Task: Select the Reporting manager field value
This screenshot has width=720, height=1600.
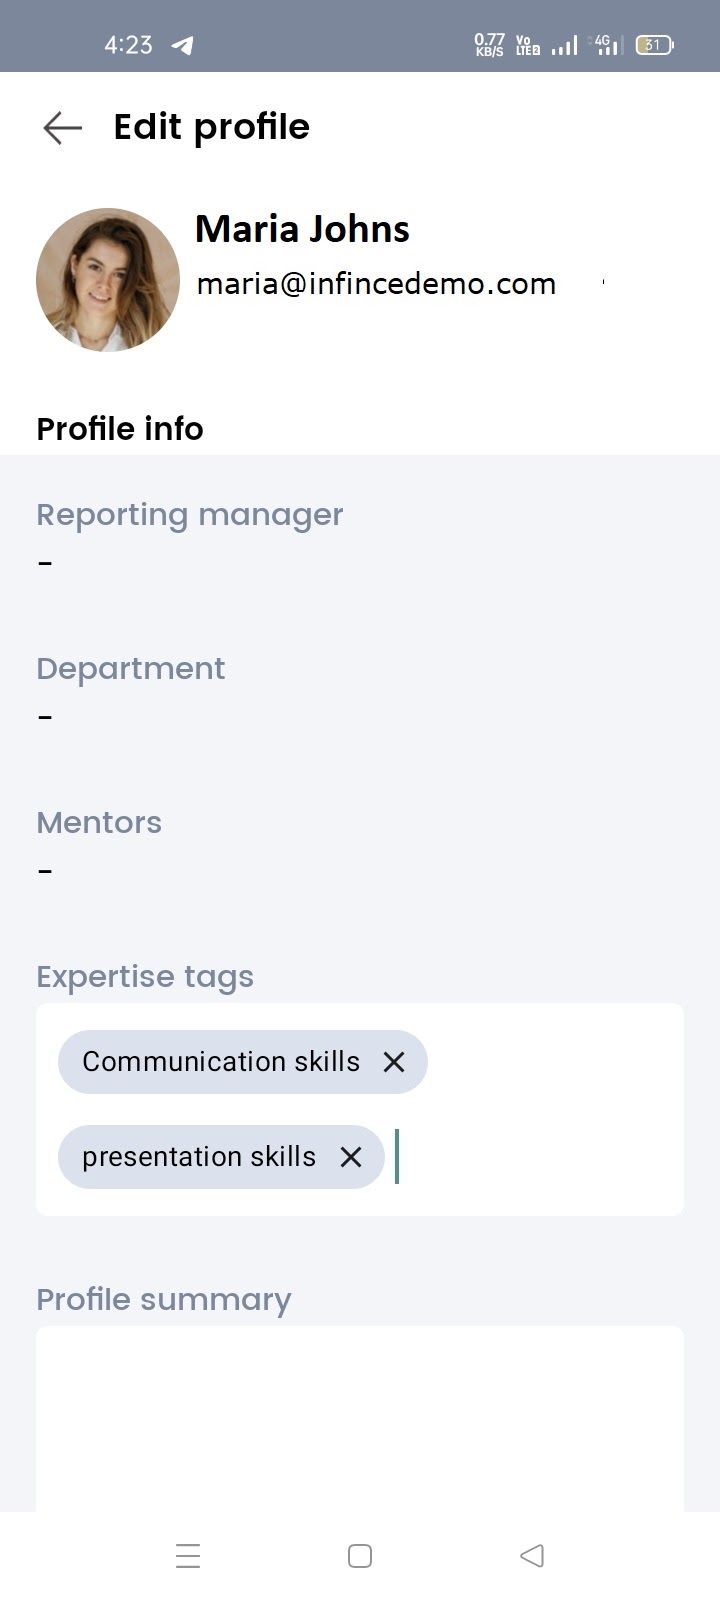Action: coord(45,564)
